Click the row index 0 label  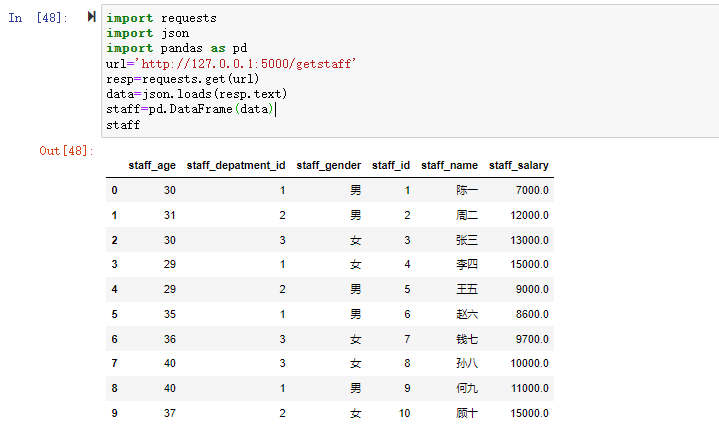tap(114, 190)
